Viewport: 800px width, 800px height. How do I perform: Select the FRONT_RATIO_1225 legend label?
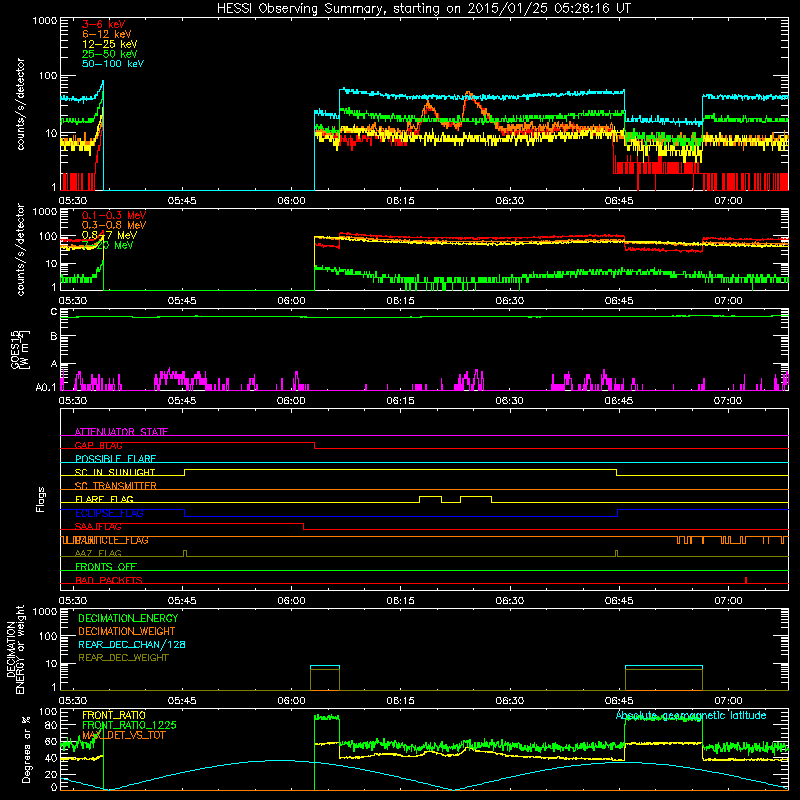coord(129,725)
